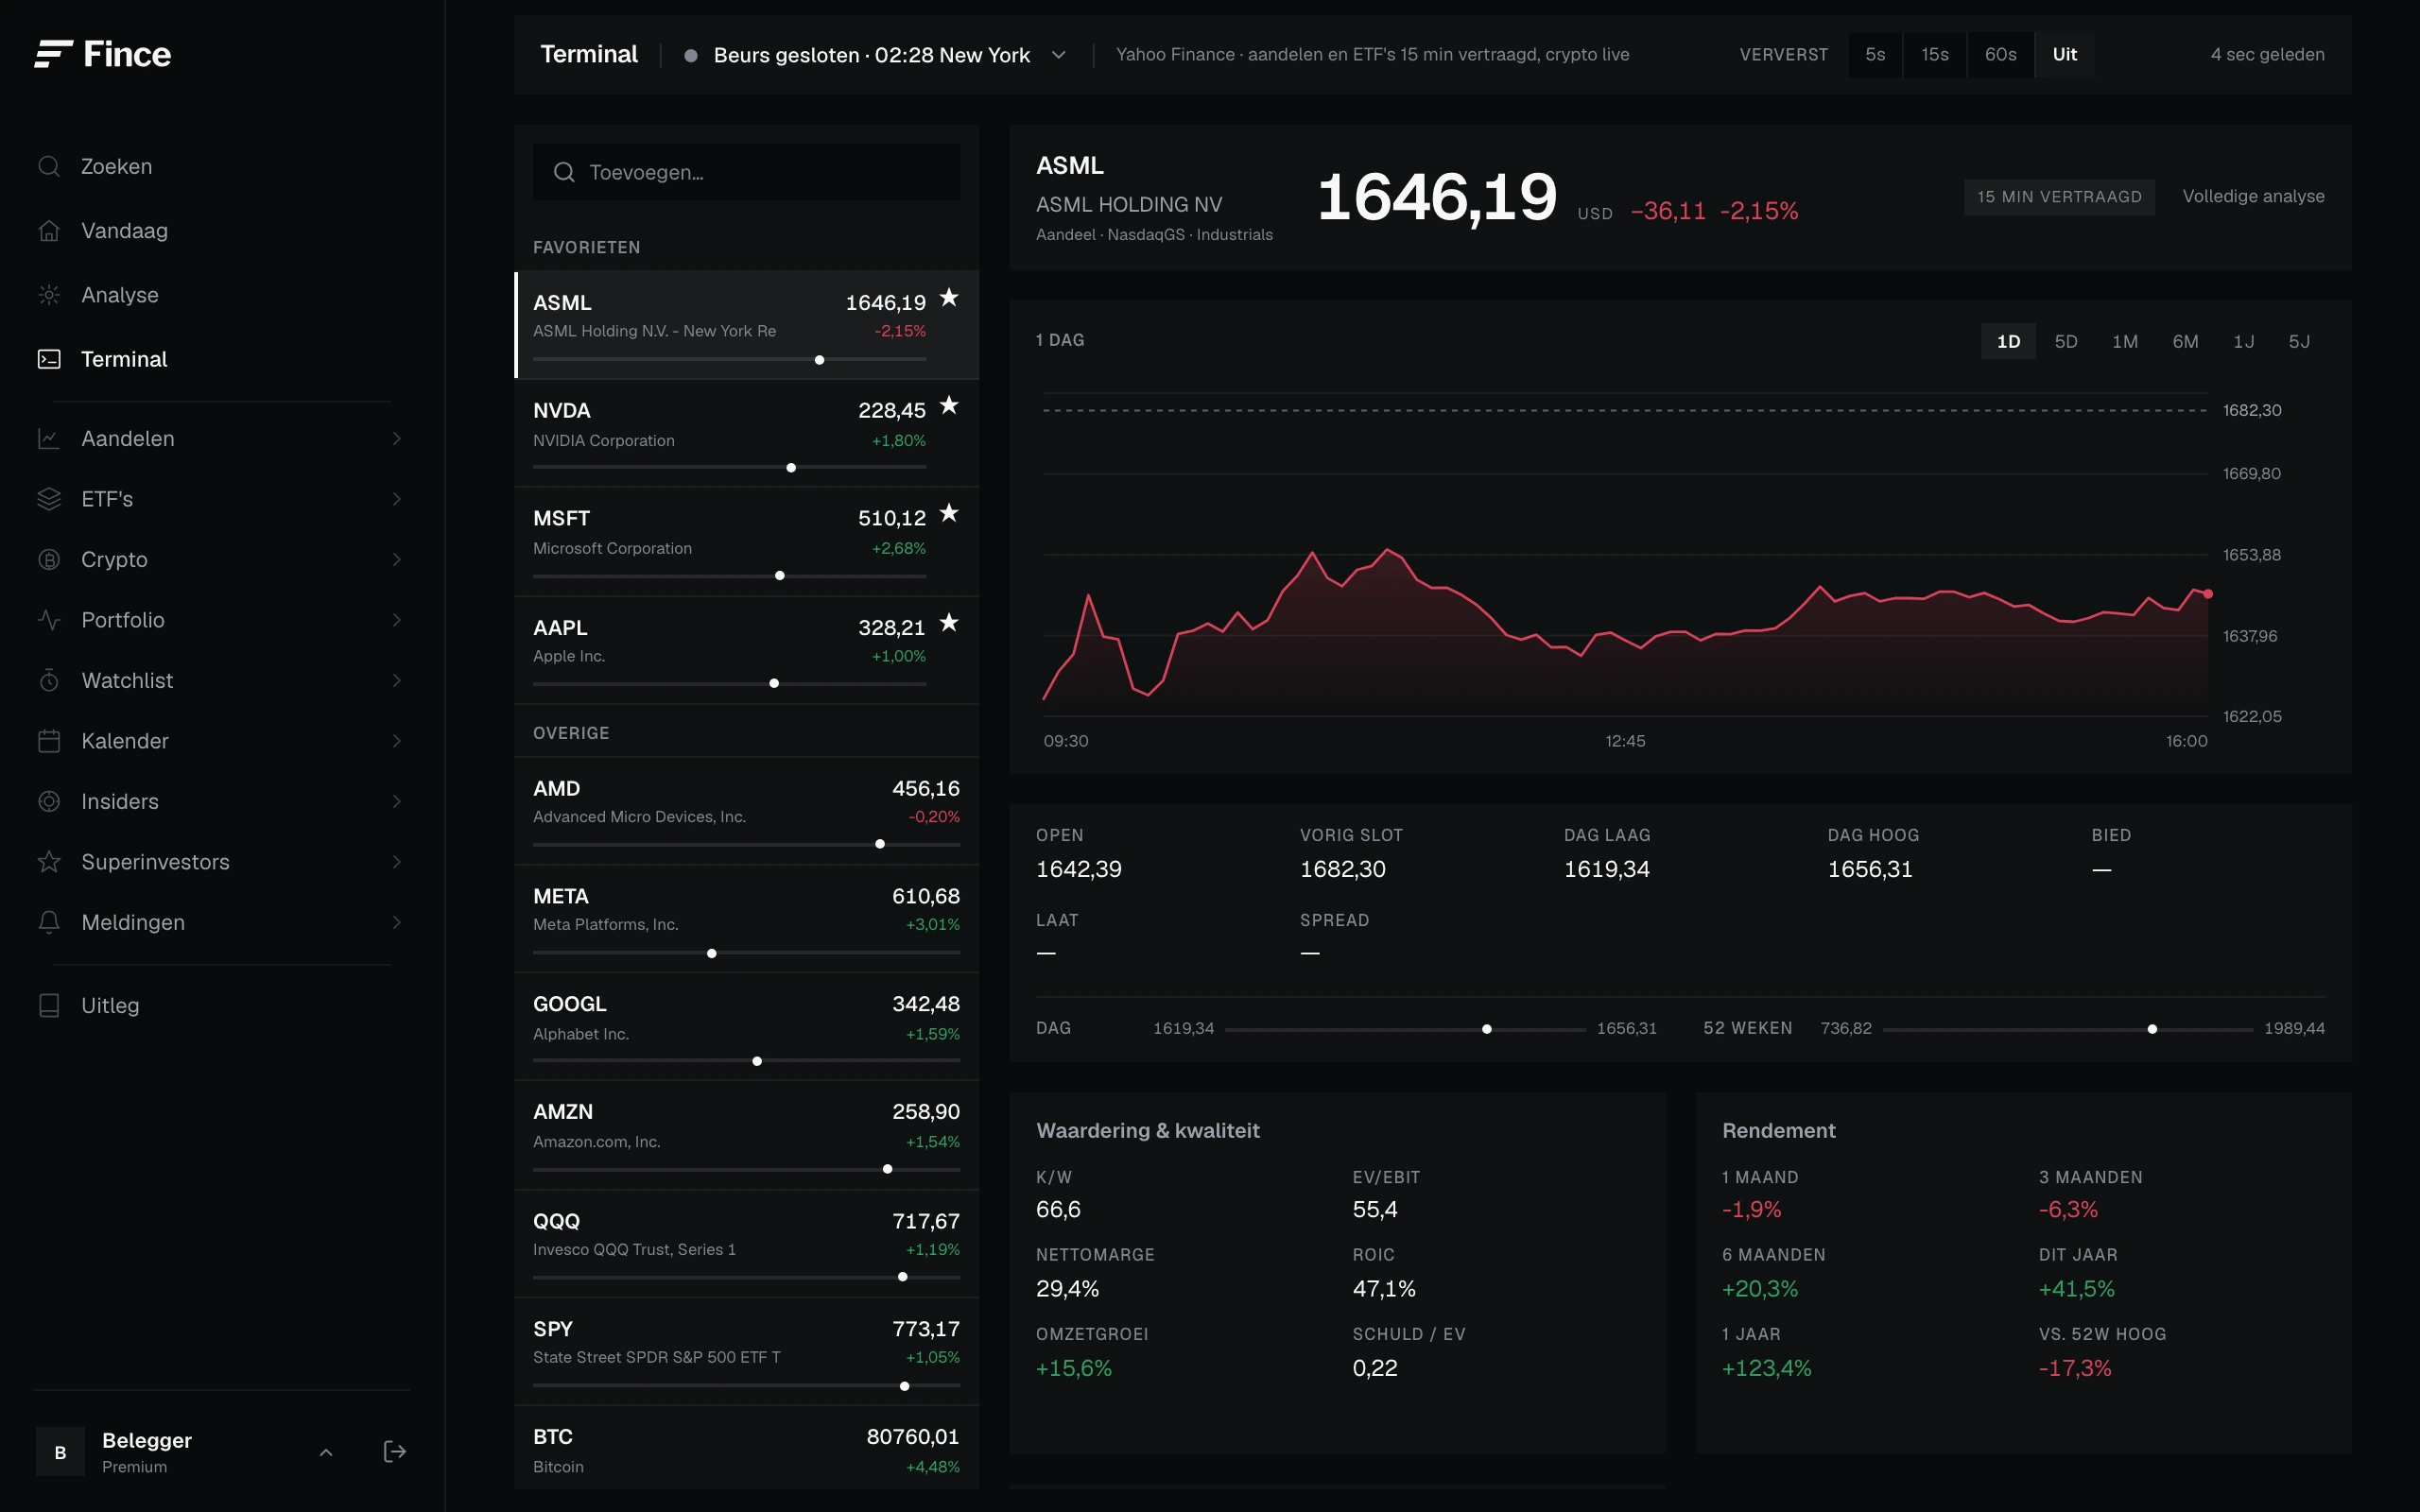Expand the Insiders submenu chevron
Screen dimensions: 2420x1512
[397, 801]
